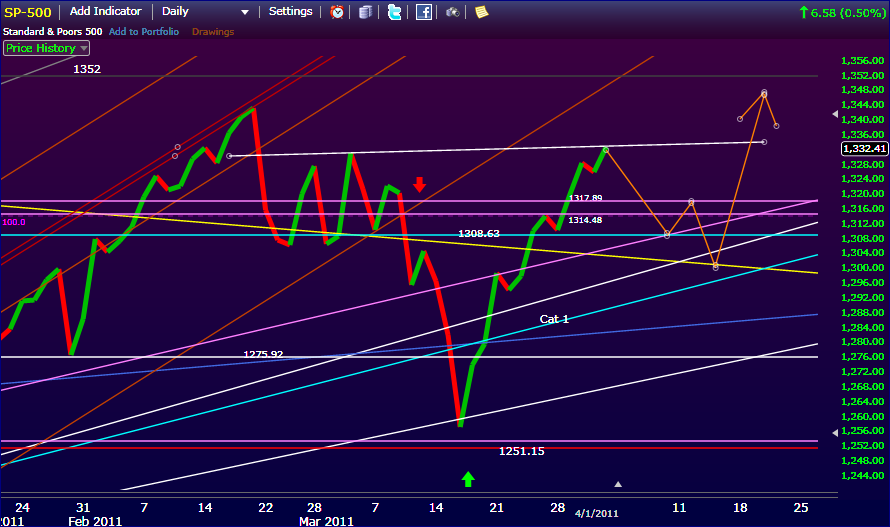Click the SP-500 symbol field
This screenshot has width=890, height=527.
28,12
